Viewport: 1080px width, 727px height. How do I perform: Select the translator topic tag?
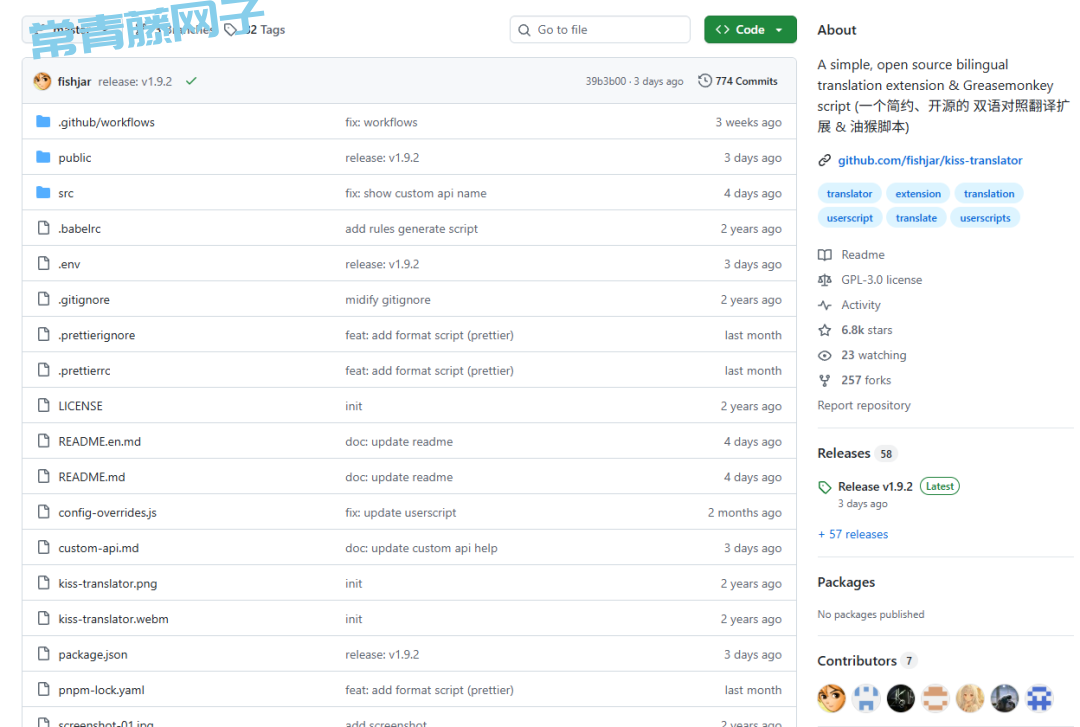point(849,194)
